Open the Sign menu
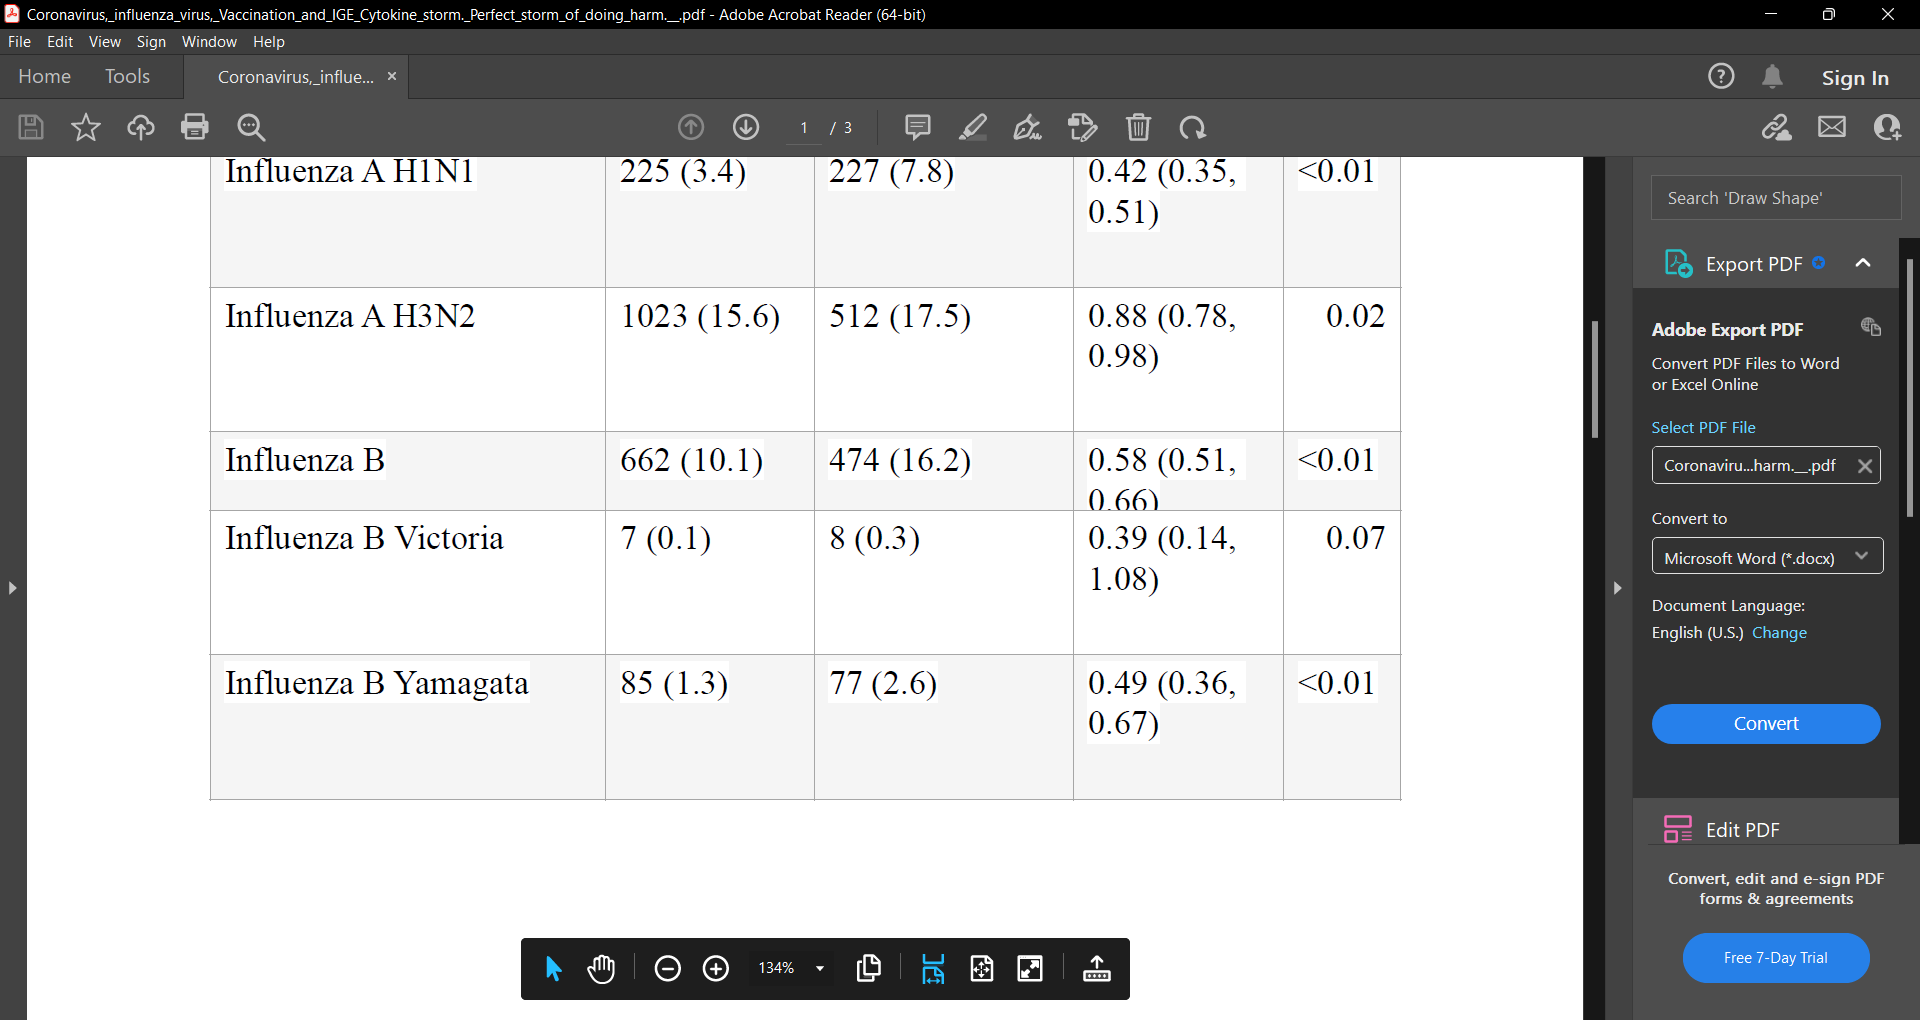 [151, 42]
